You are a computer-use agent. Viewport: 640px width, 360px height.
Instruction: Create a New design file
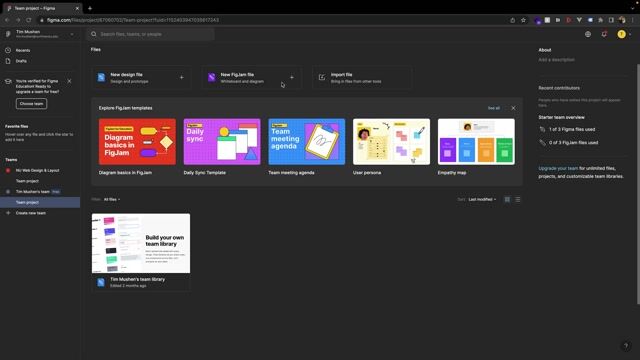(141, 78)
